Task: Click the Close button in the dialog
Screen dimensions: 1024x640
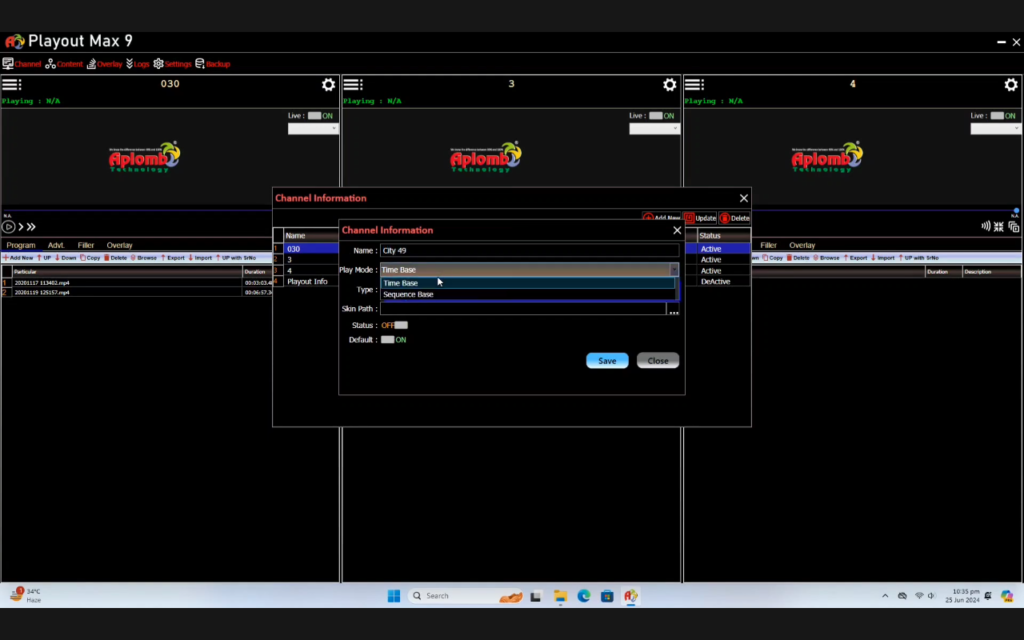Action: (658, 361)
